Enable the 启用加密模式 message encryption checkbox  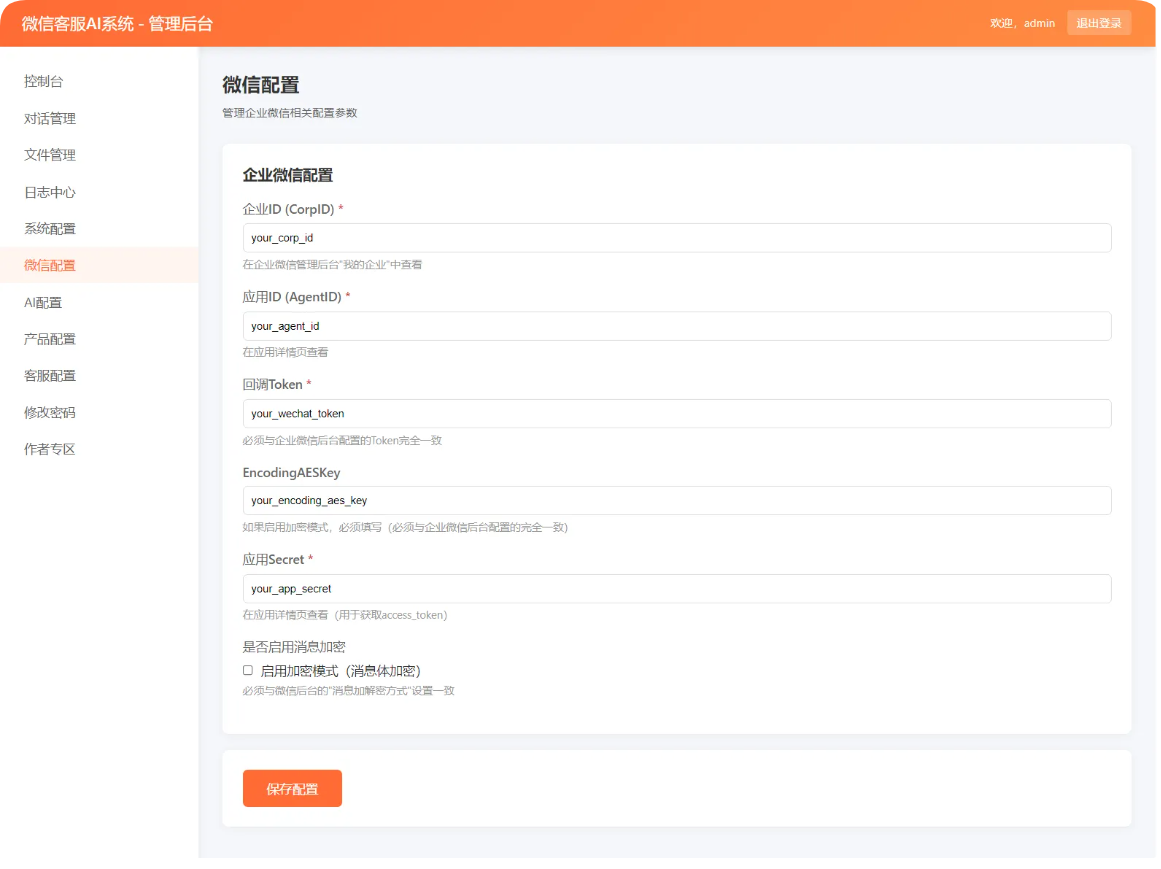pyautogui.click(x=247, y=669)
